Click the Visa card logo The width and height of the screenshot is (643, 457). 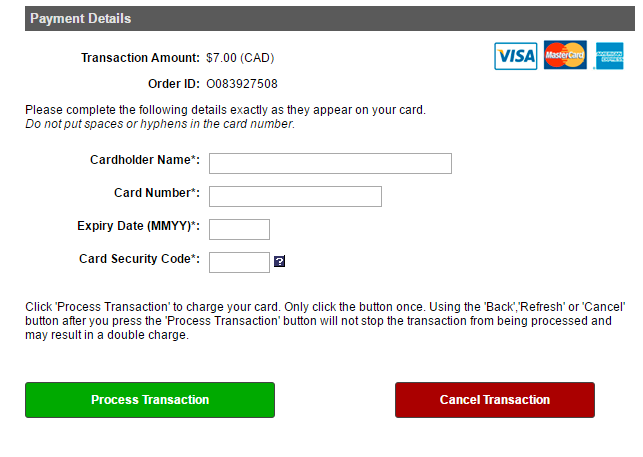tap(515, 56)
